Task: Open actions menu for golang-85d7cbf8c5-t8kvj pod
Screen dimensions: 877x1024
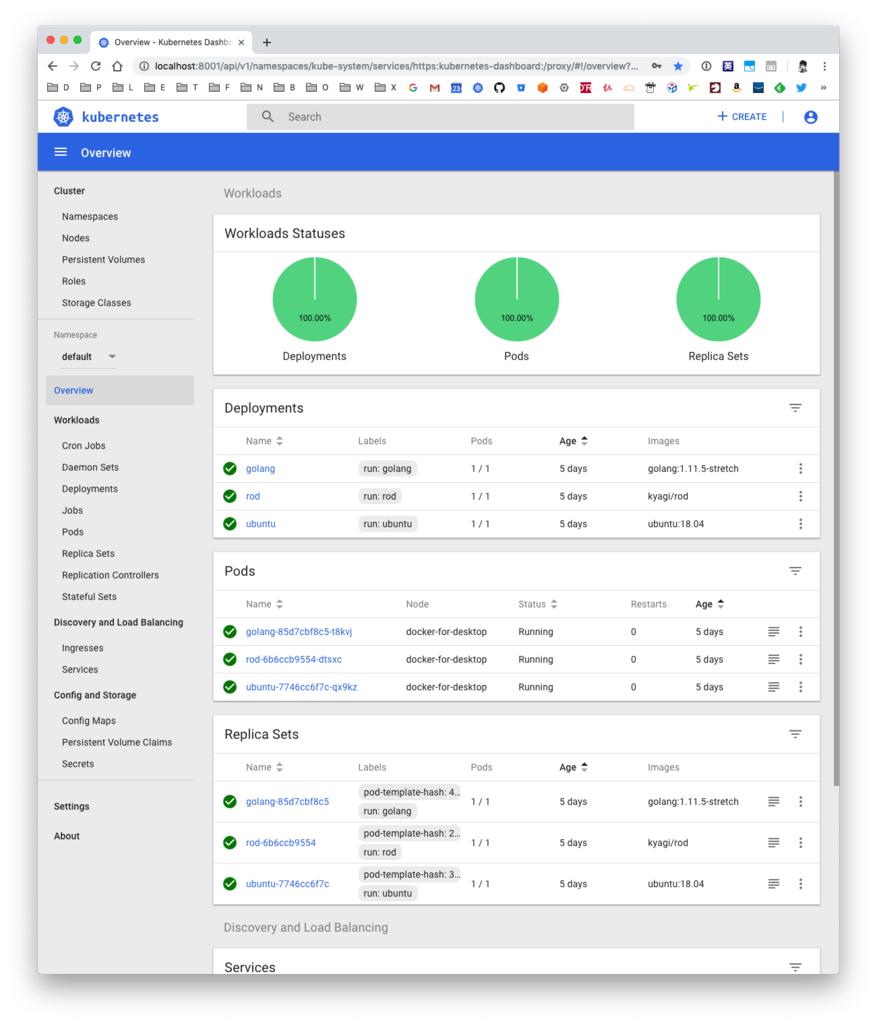Action: click(x=801, y=632)
